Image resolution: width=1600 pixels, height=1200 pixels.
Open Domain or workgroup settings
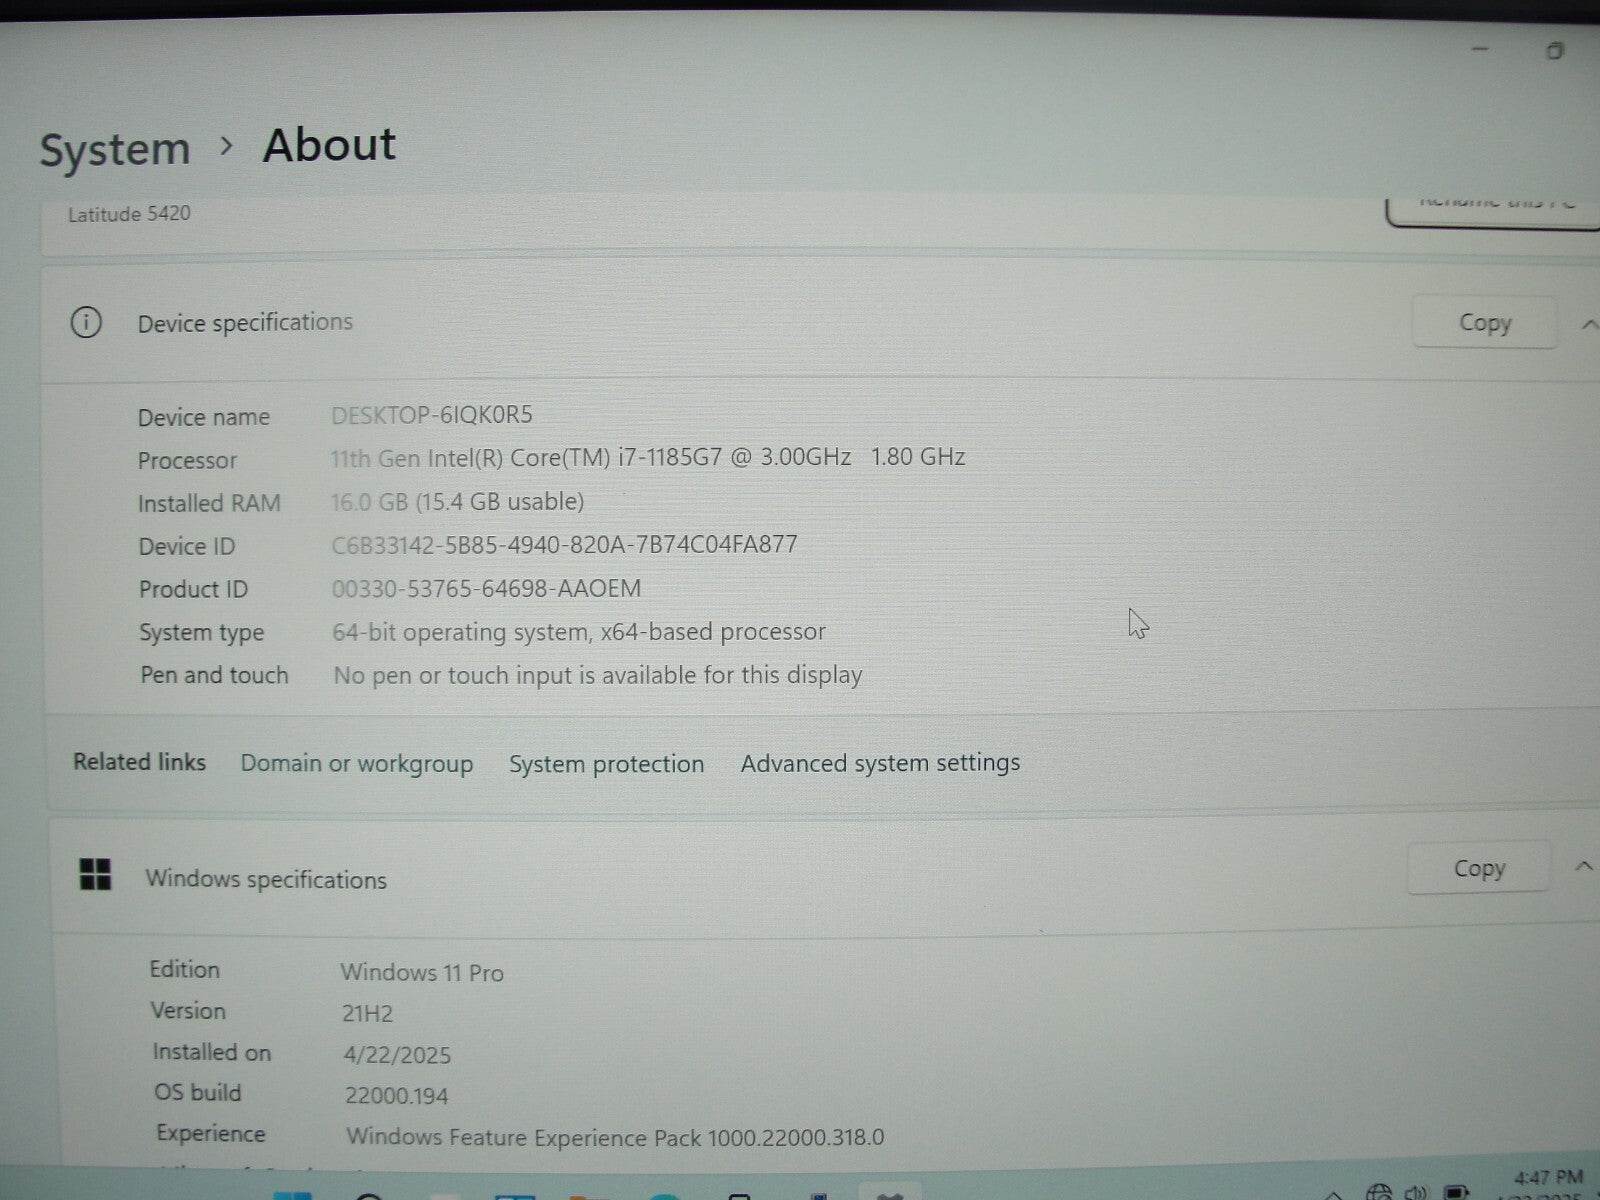coord(356,764)
